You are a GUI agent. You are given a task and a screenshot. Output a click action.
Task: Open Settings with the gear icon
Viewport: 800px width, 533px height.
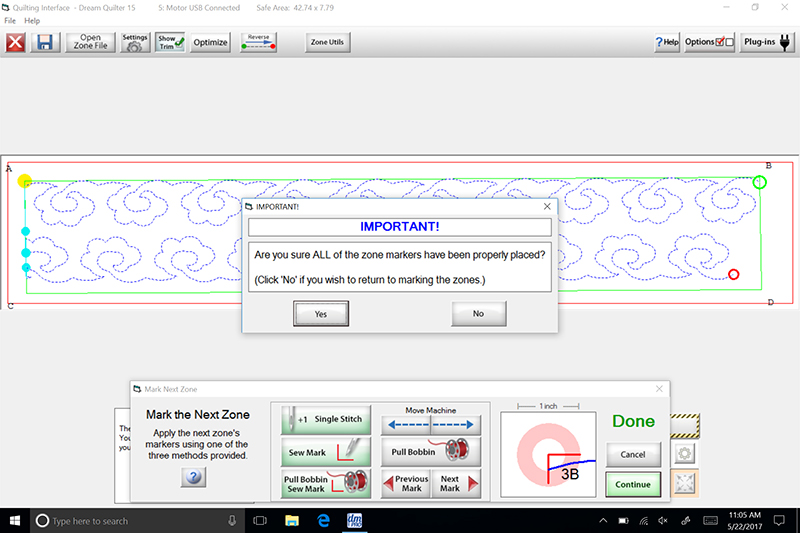tap(135, 43)
